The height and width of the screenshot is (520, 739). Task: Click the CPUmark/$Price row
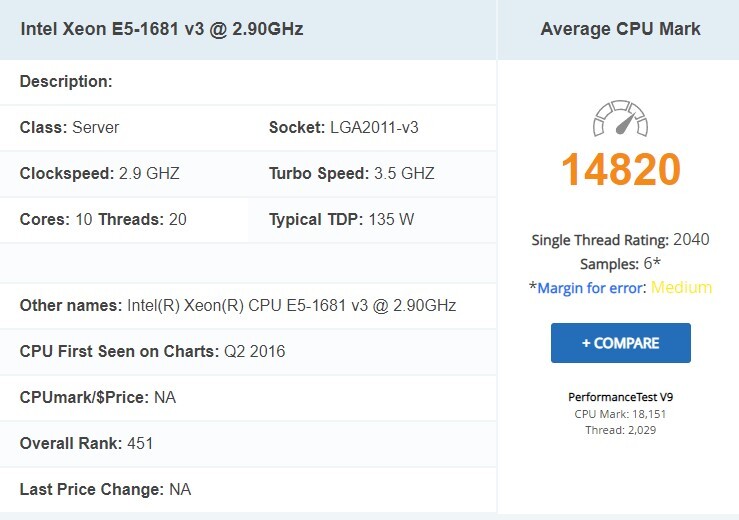pyautogui.click(x=98, y=397)
